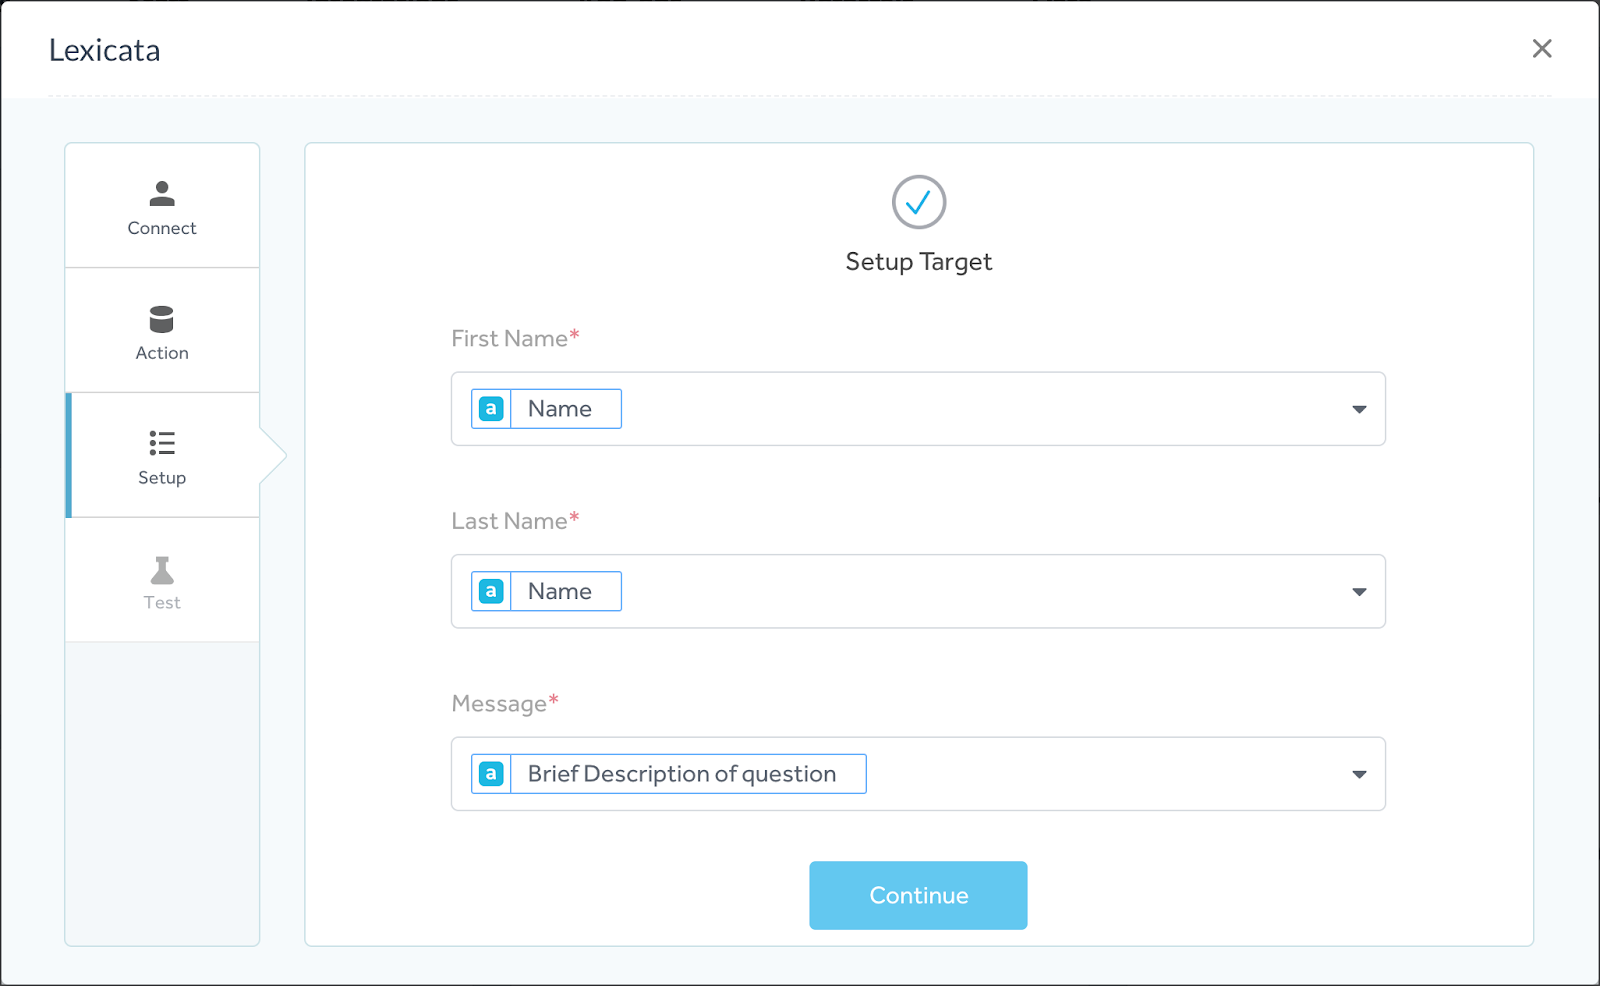Viewport: 1600px width, 986px height.
Task: Click the 'a' icon in Message tag
Action: coord(491,774)
